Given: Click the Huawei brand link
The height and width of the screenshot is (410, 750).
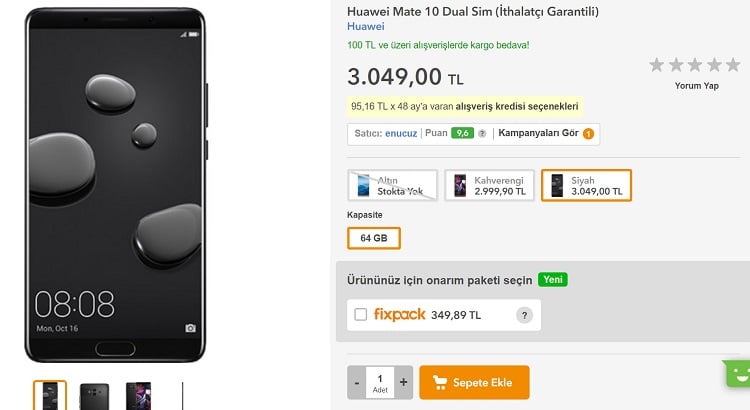Looking at the screenshot, I should pos(365,27).
